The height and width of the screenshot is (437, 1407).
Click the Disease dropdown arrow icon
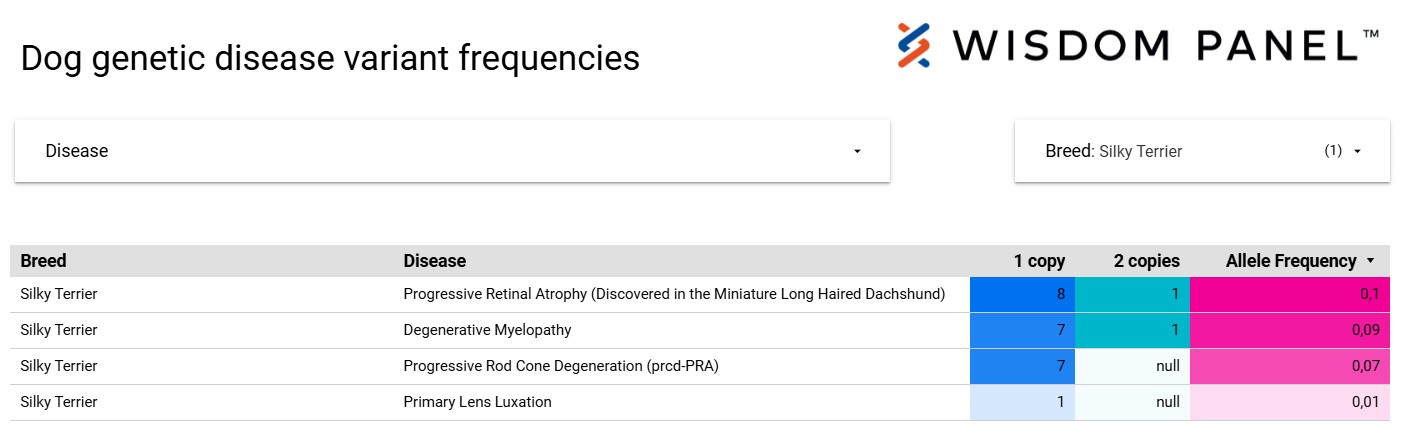pos(857,152)
